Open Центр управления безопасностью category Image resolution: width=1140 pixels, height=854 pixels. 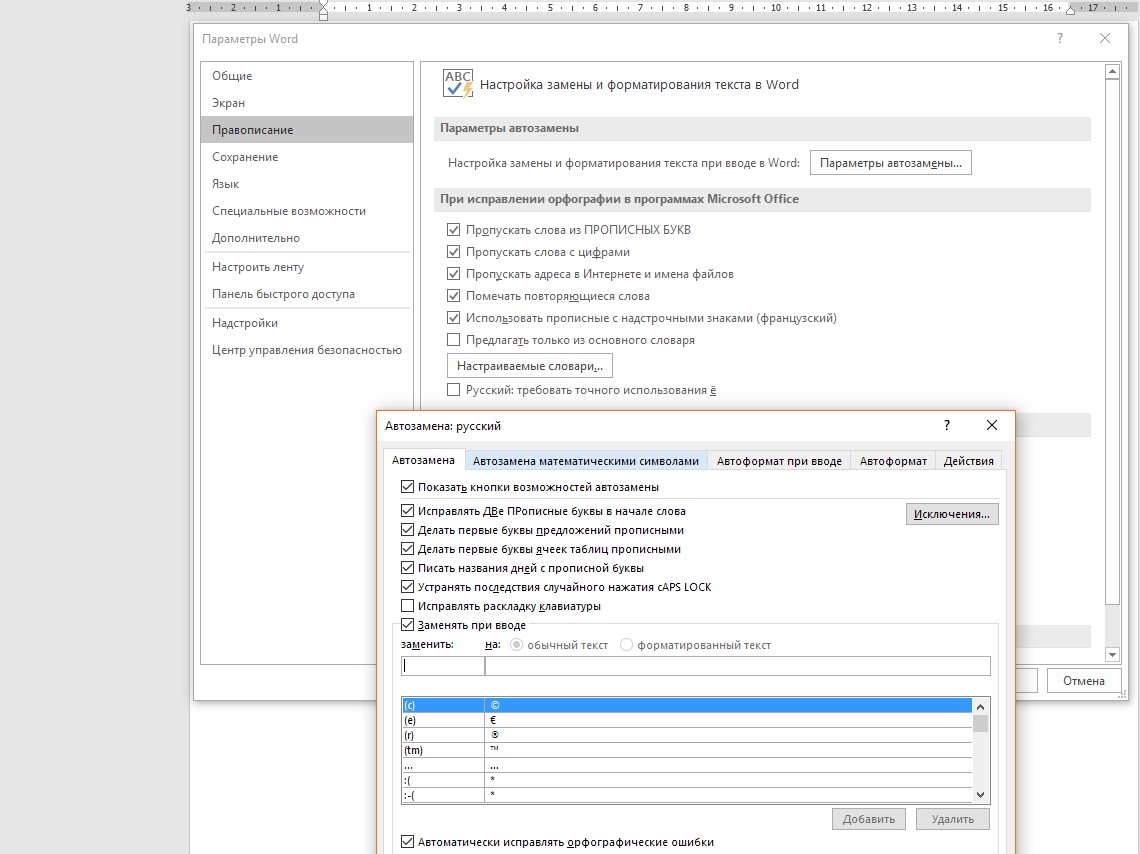(x=306, y=350)
